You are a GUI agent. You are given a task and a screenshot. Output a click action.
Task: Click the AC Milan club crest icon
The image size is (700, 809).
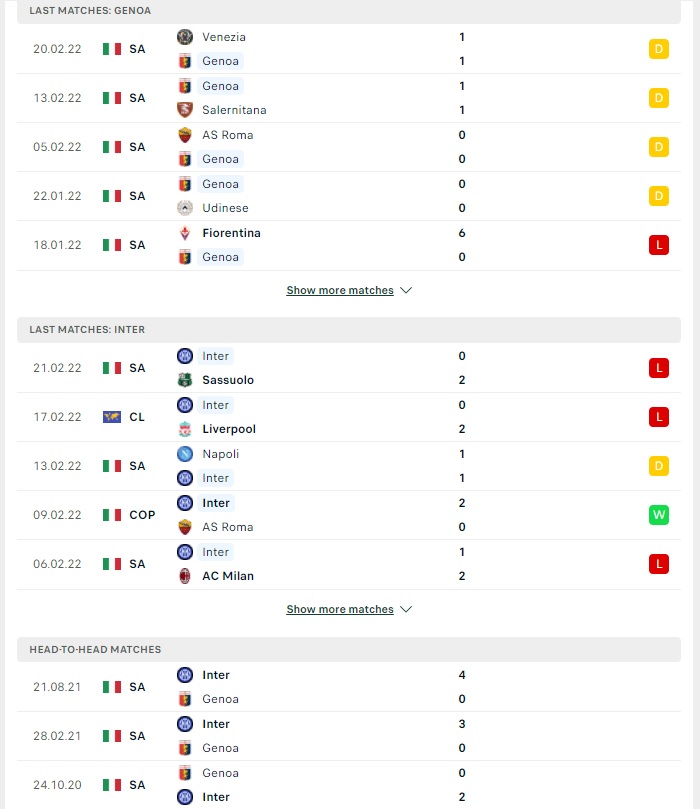pyautogui.click(x=185, y=576)
